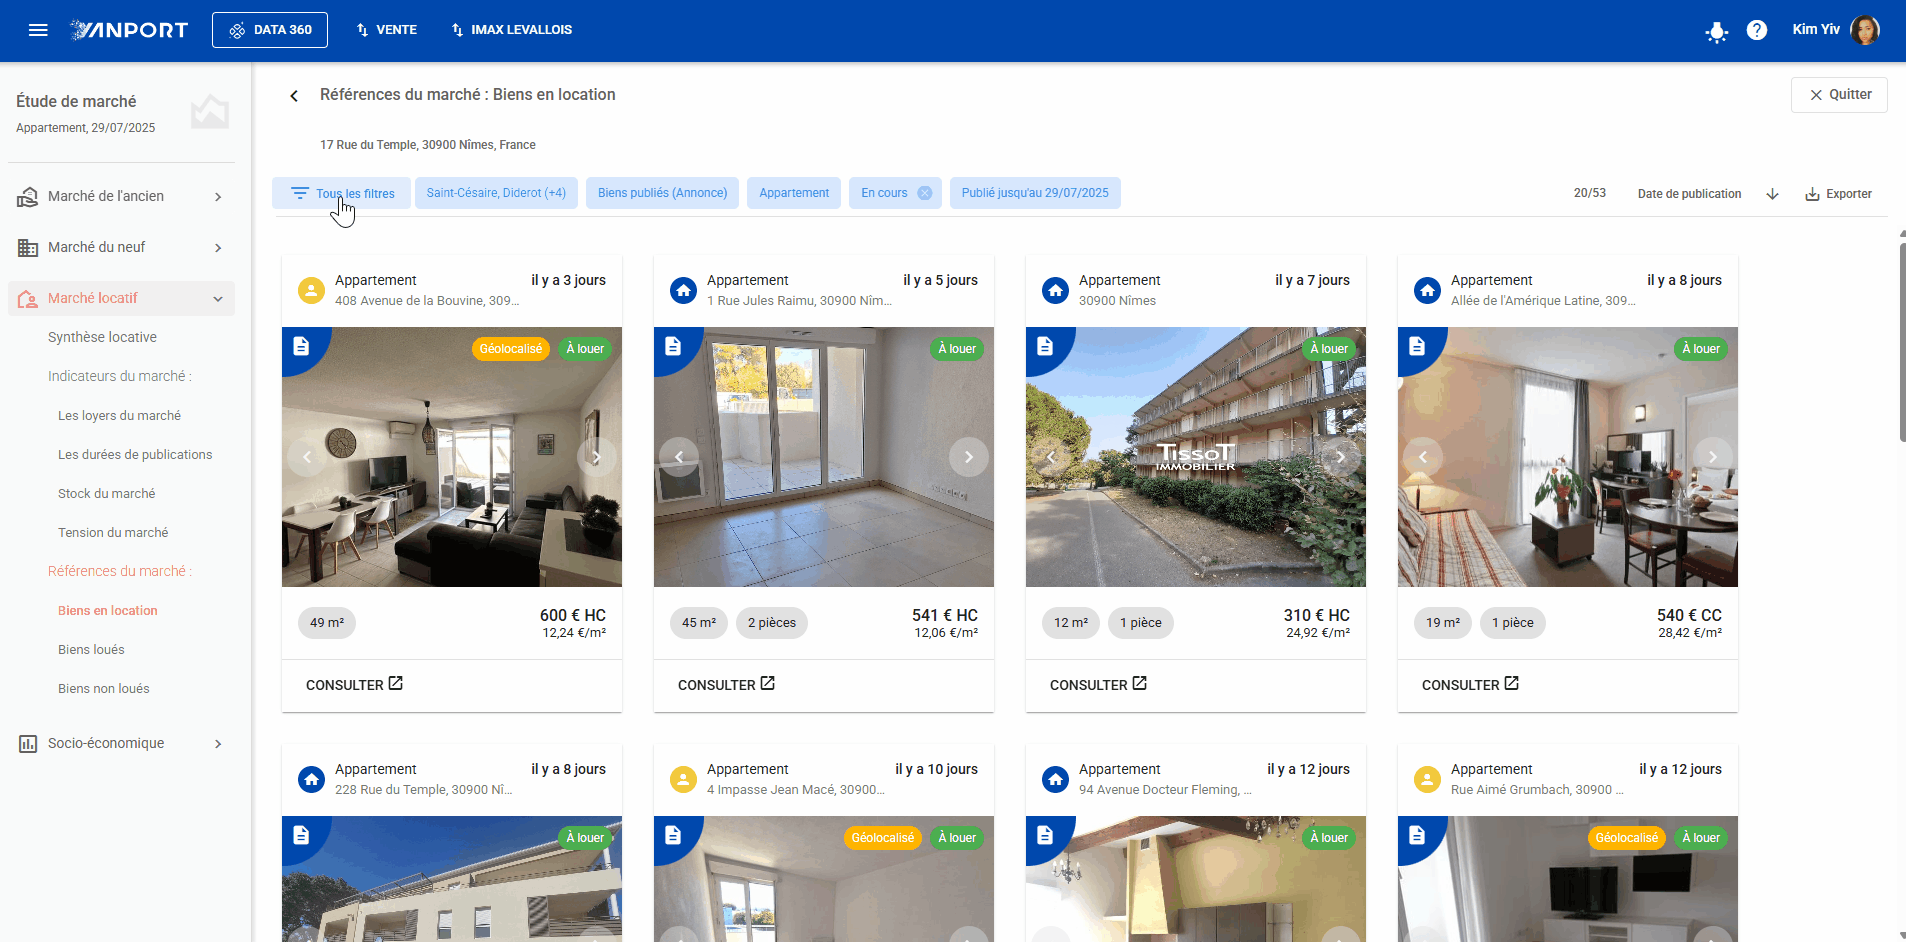Consult the 600 € HC apartment listing
This screenshot has height=942, width=1906.
point(354,685)
